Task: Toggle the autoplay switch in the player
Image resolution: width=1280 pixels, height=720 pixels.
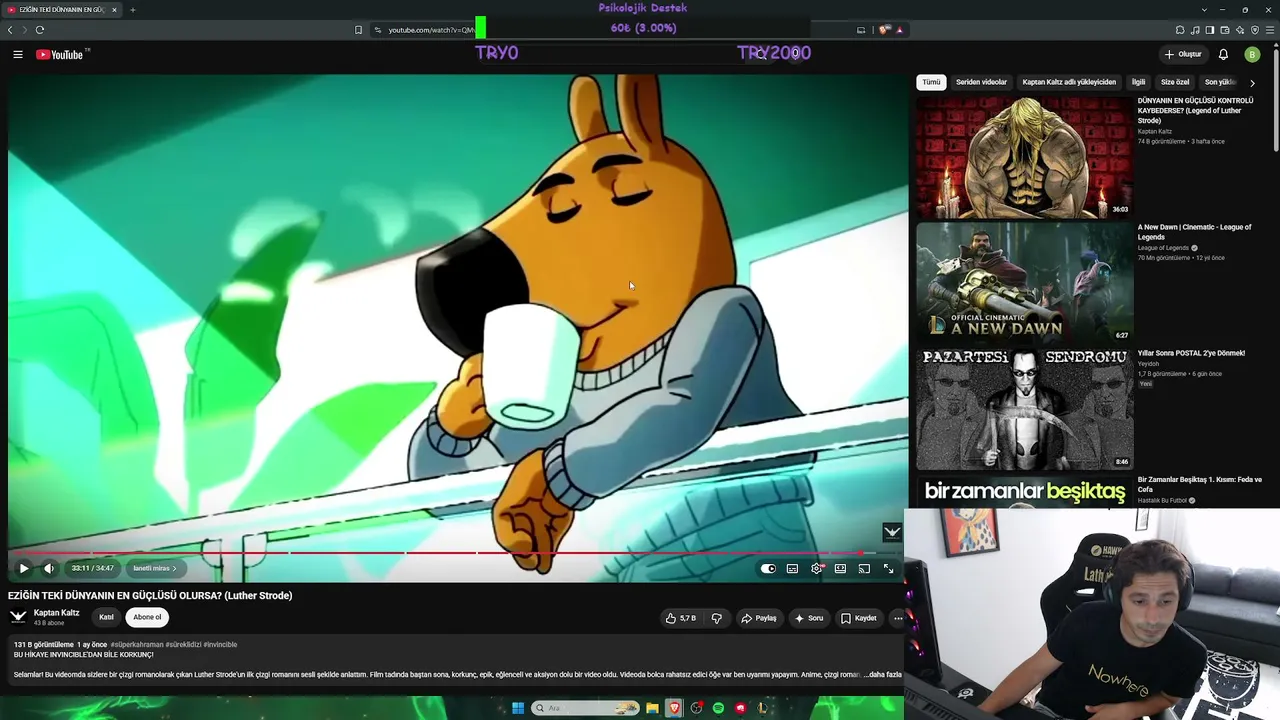Action: pyautogui.click(x=768, y=568)
